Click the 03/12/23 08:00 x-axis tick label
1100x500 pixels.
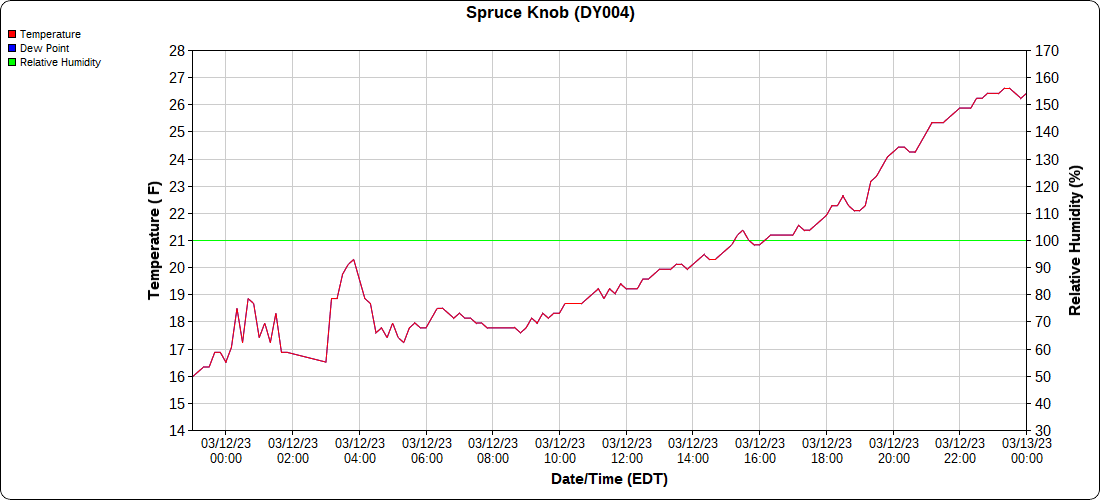pyautogui.click(x=493, y=450)
